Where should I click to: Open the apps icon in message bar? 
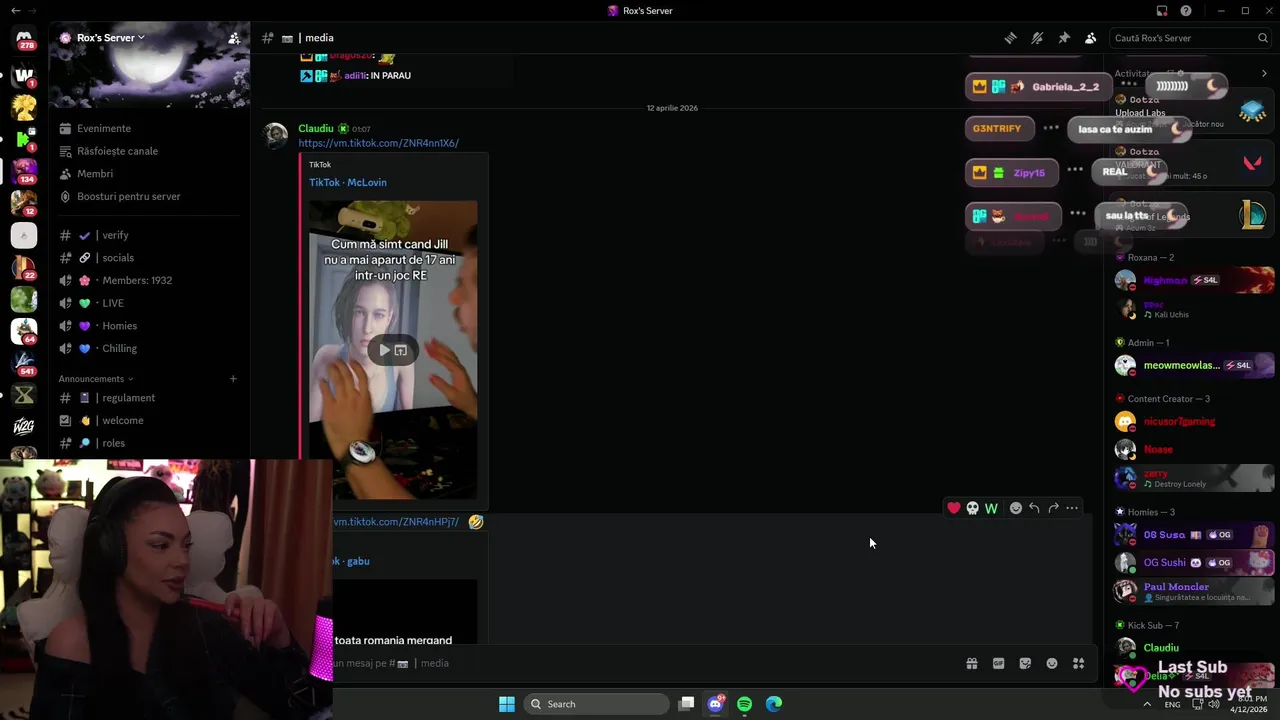(x=1078, y=663)
